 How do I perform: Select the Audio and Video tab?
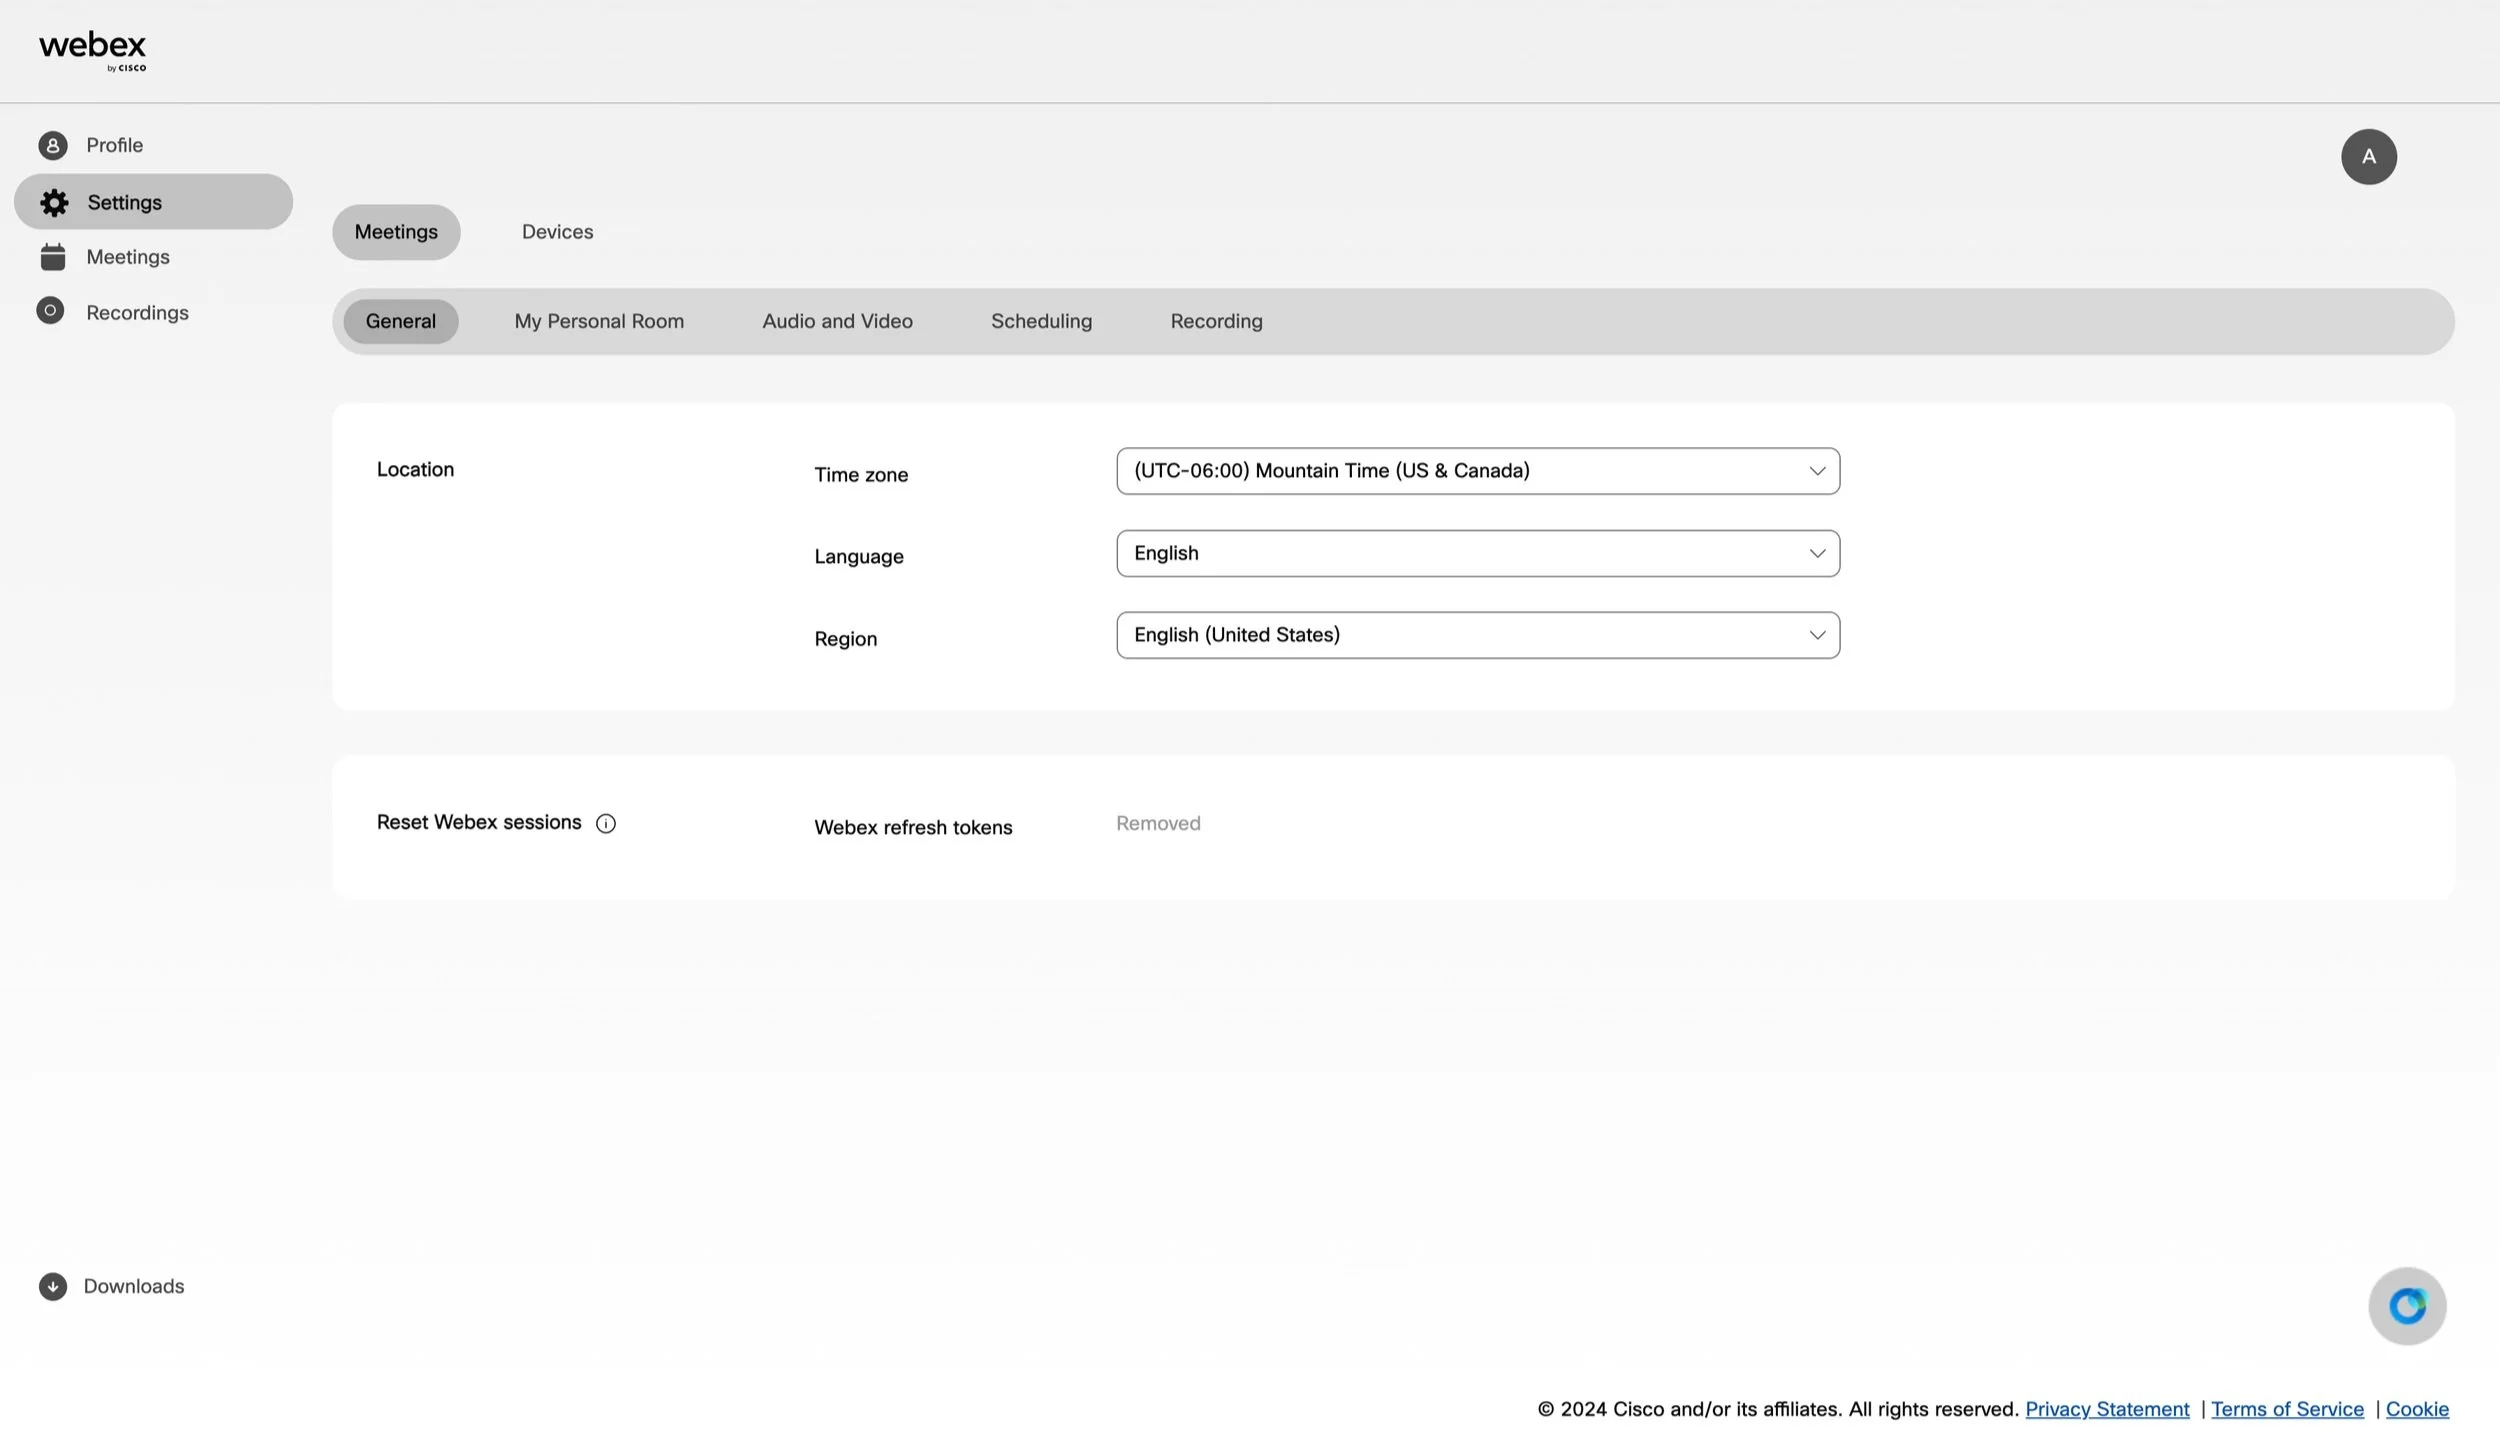tap(837, 321)
